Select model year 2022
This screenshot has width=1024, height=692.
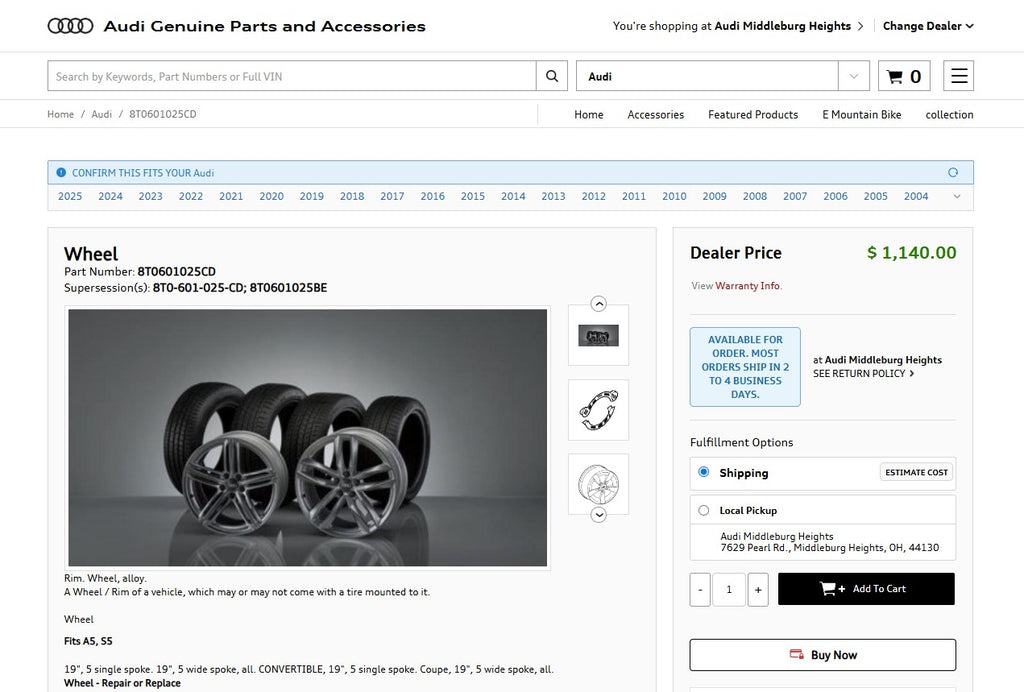pyautogui.click(x=191, y=197)
